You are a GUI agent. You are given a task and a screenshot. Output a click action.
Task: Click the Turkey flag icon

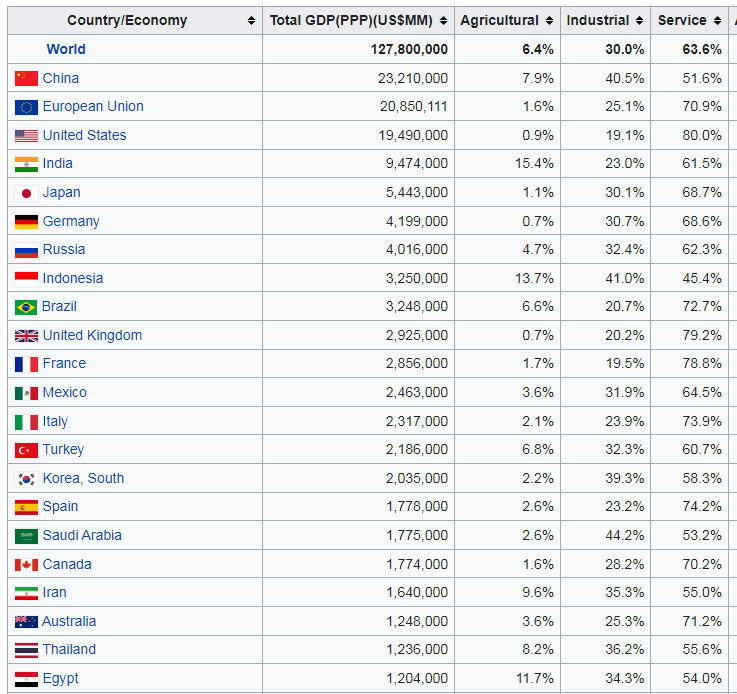(x=26, y=450)
